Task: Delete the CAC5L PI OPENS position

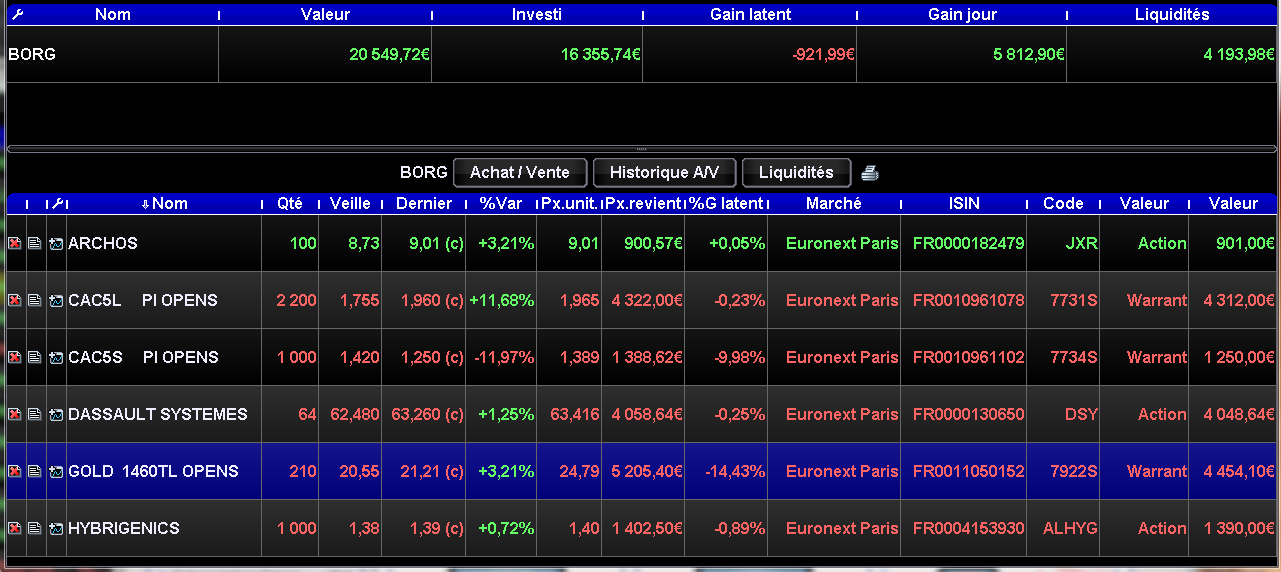Action: click(x=15, y=300)
